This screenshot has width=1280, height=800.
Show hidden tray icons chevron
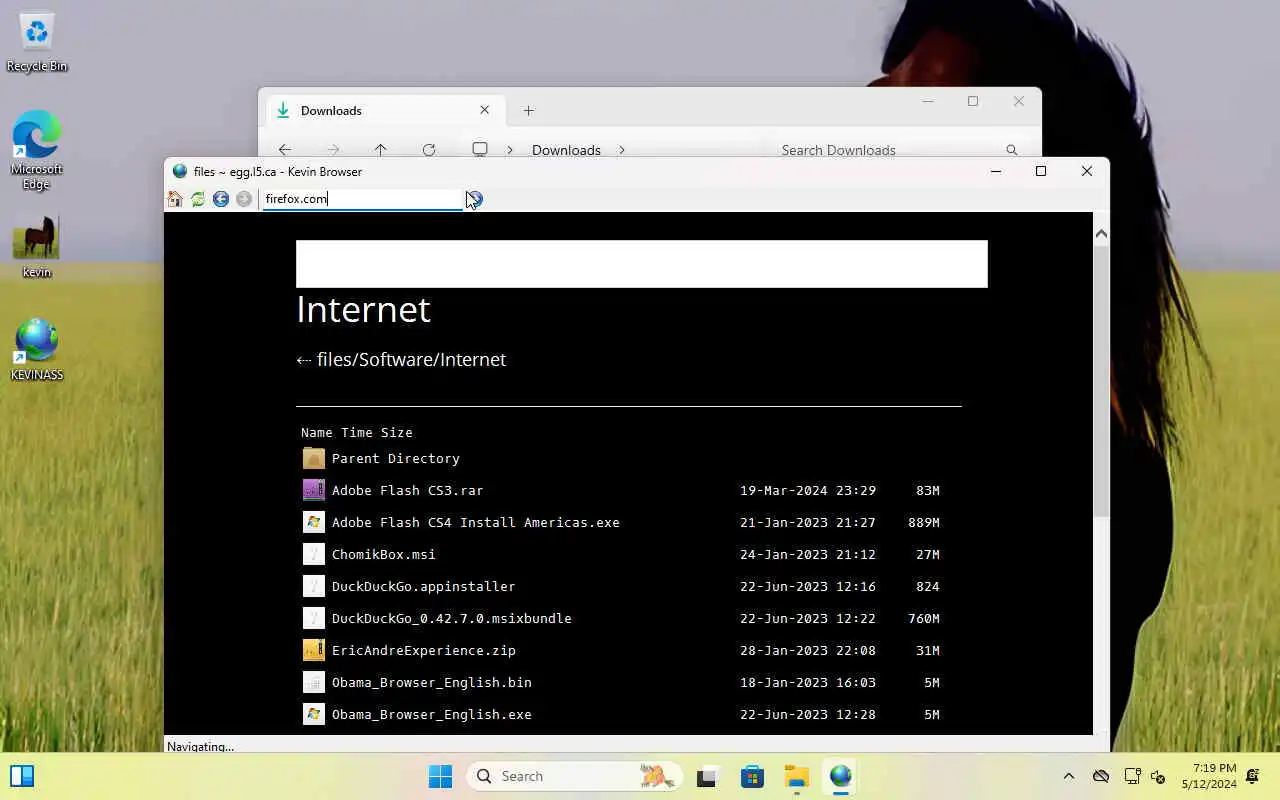click(1068, 776)
